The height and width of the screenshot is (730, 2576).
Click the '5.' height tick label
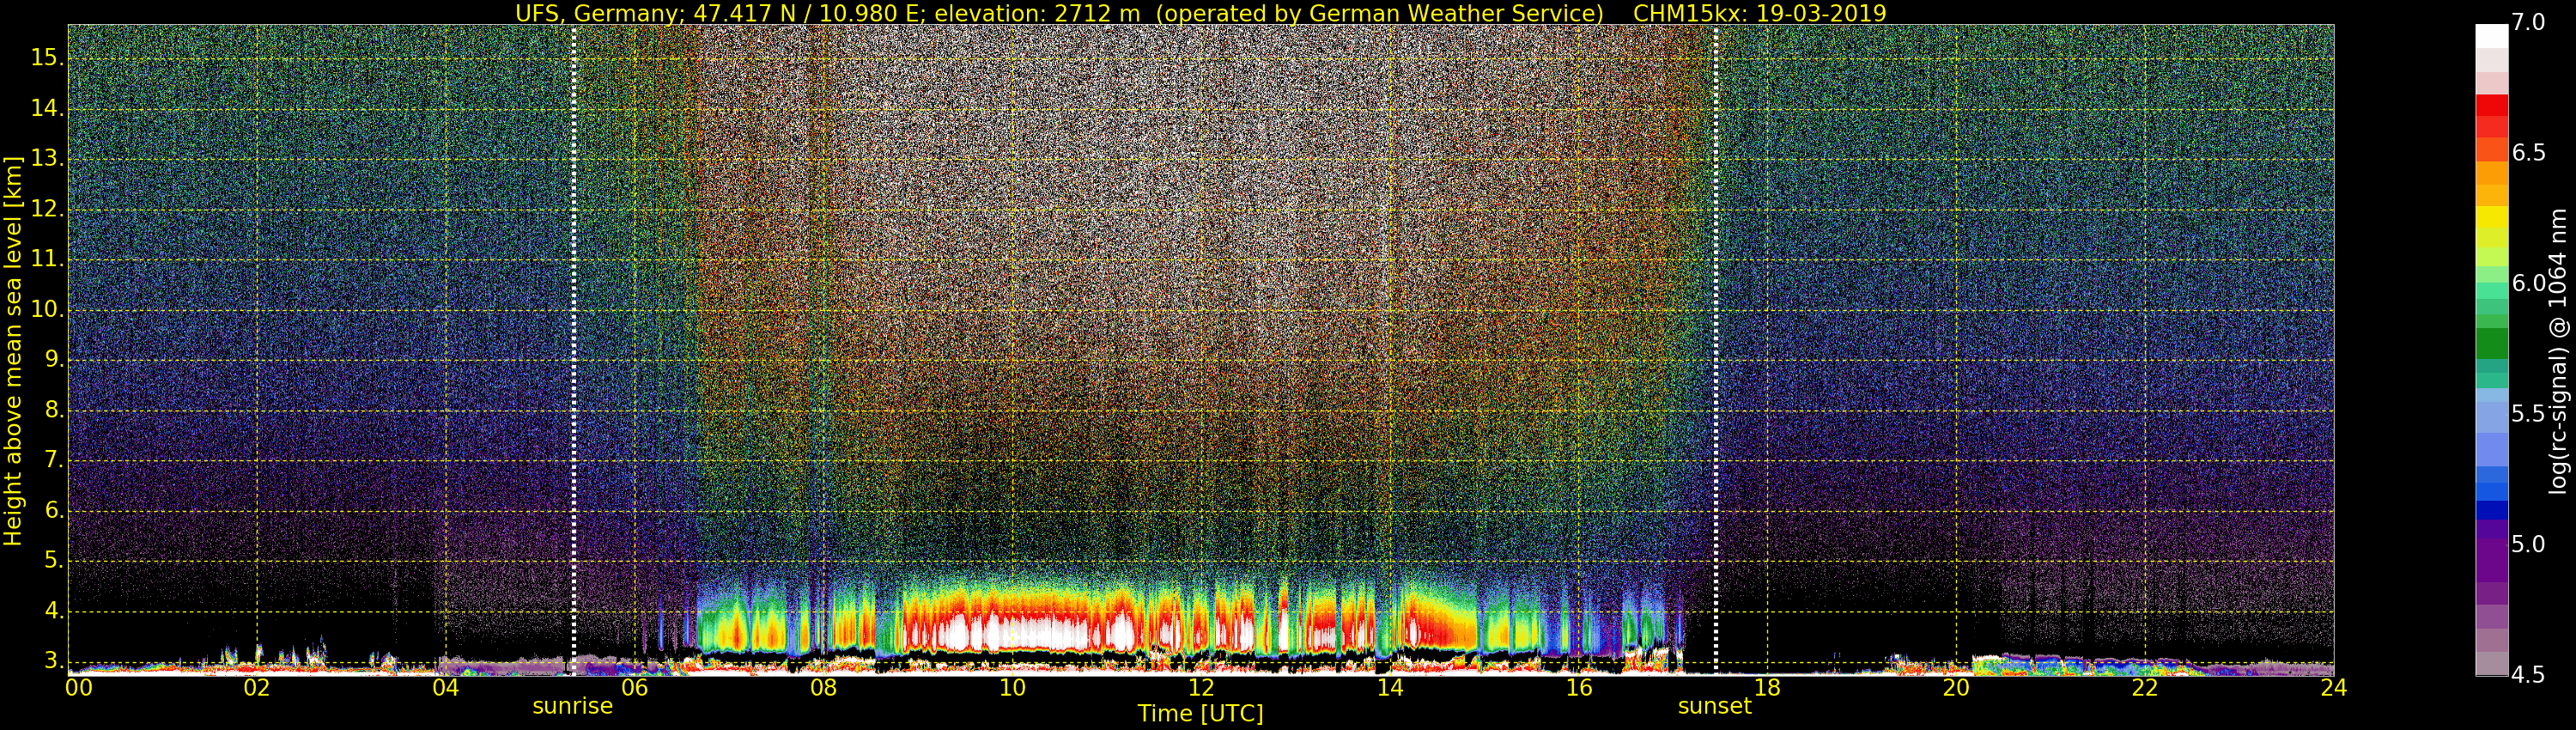coord(53,561)
